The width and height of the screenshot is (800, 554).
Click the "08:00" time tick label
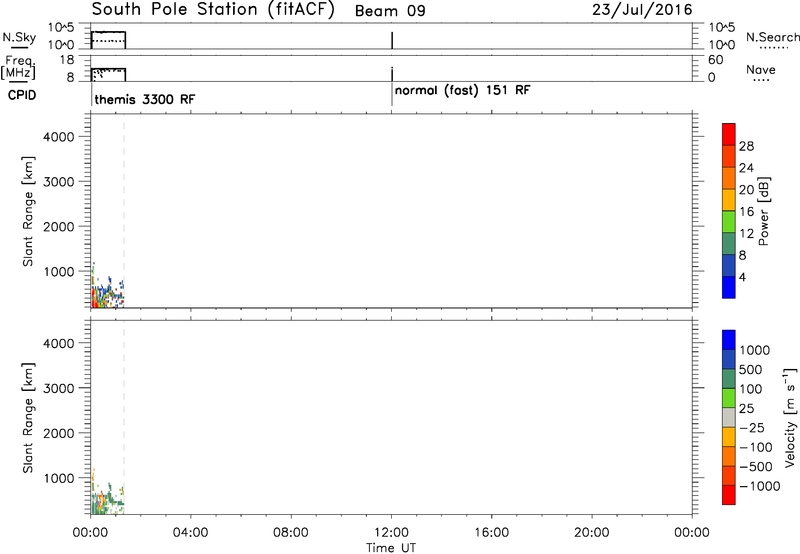pyautogui.click(x=290, y=533)
